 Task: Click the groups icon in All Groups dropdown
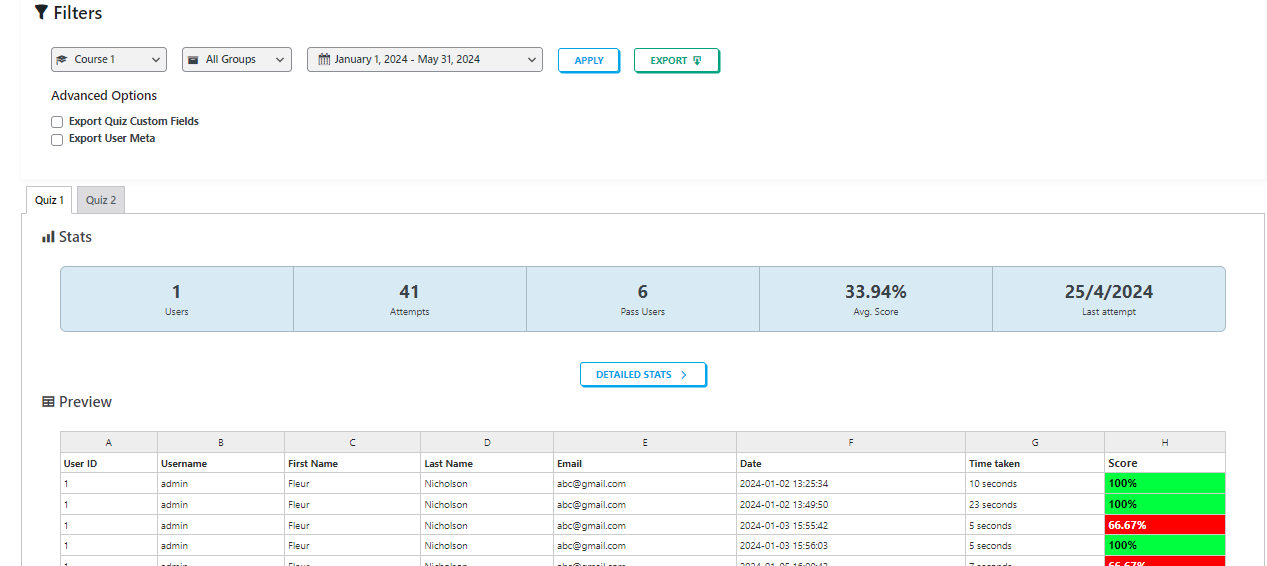point(193,60)
